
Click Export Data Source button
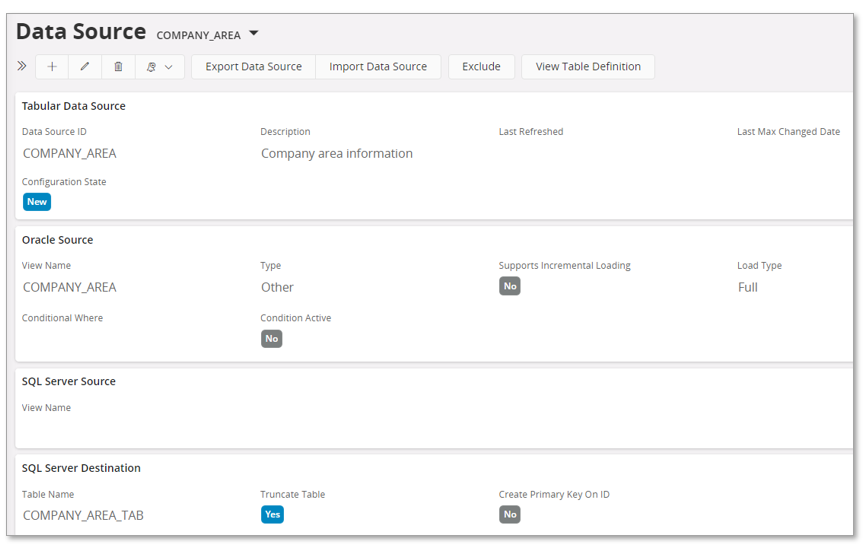(253, 67)
